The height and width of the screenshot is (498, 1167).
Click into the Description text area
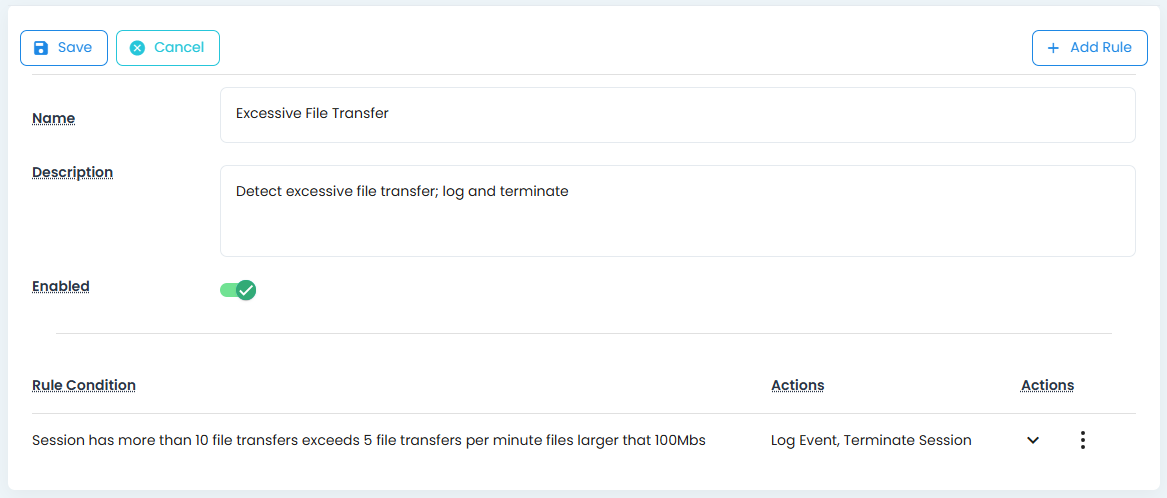click(677, 210)
